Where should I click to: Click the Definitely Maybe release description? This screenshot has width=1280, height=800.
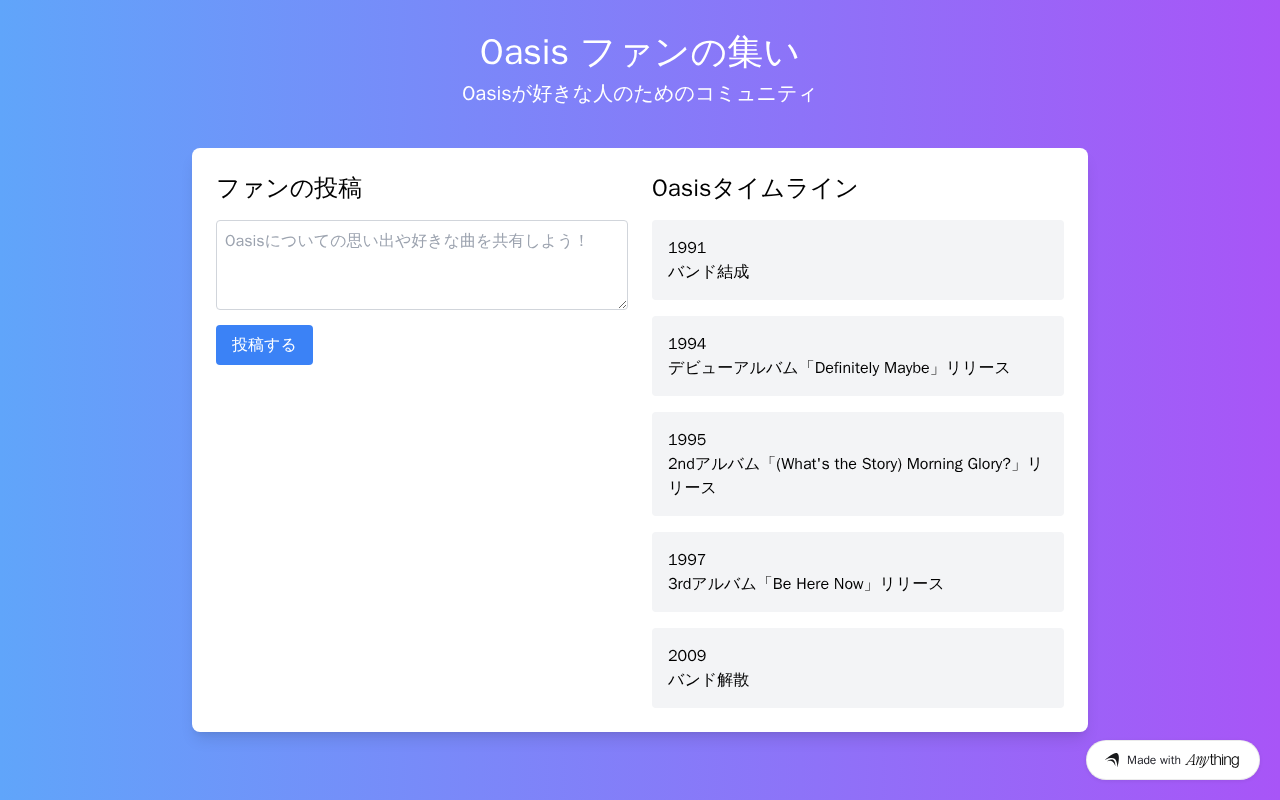click(x=838, y=368)
